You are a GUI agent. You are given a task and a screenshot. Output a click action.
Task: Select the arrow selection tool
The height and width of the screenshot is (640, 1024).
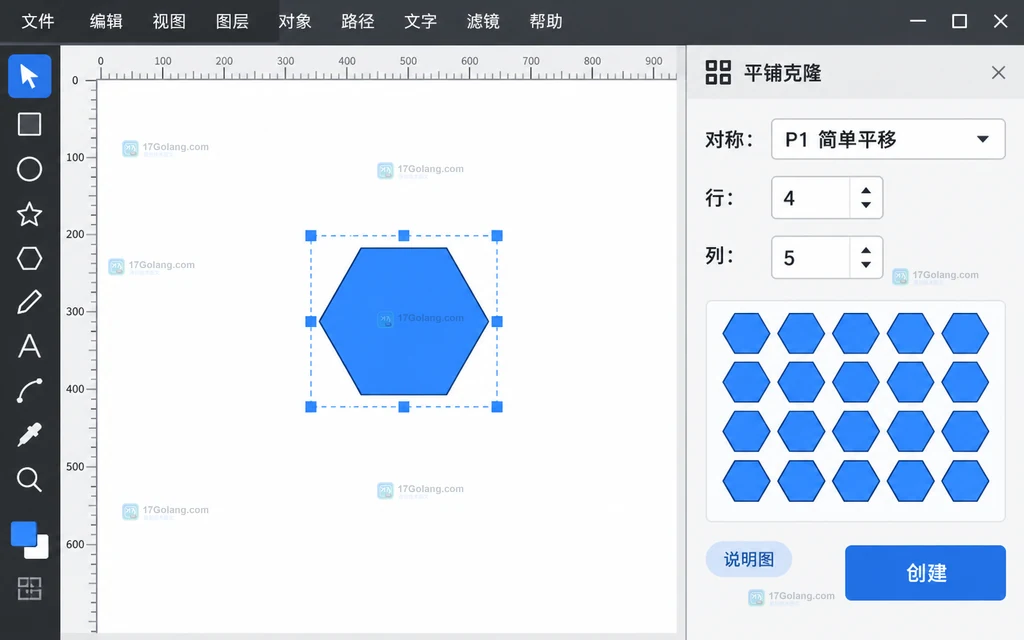[x=29, y=76]
